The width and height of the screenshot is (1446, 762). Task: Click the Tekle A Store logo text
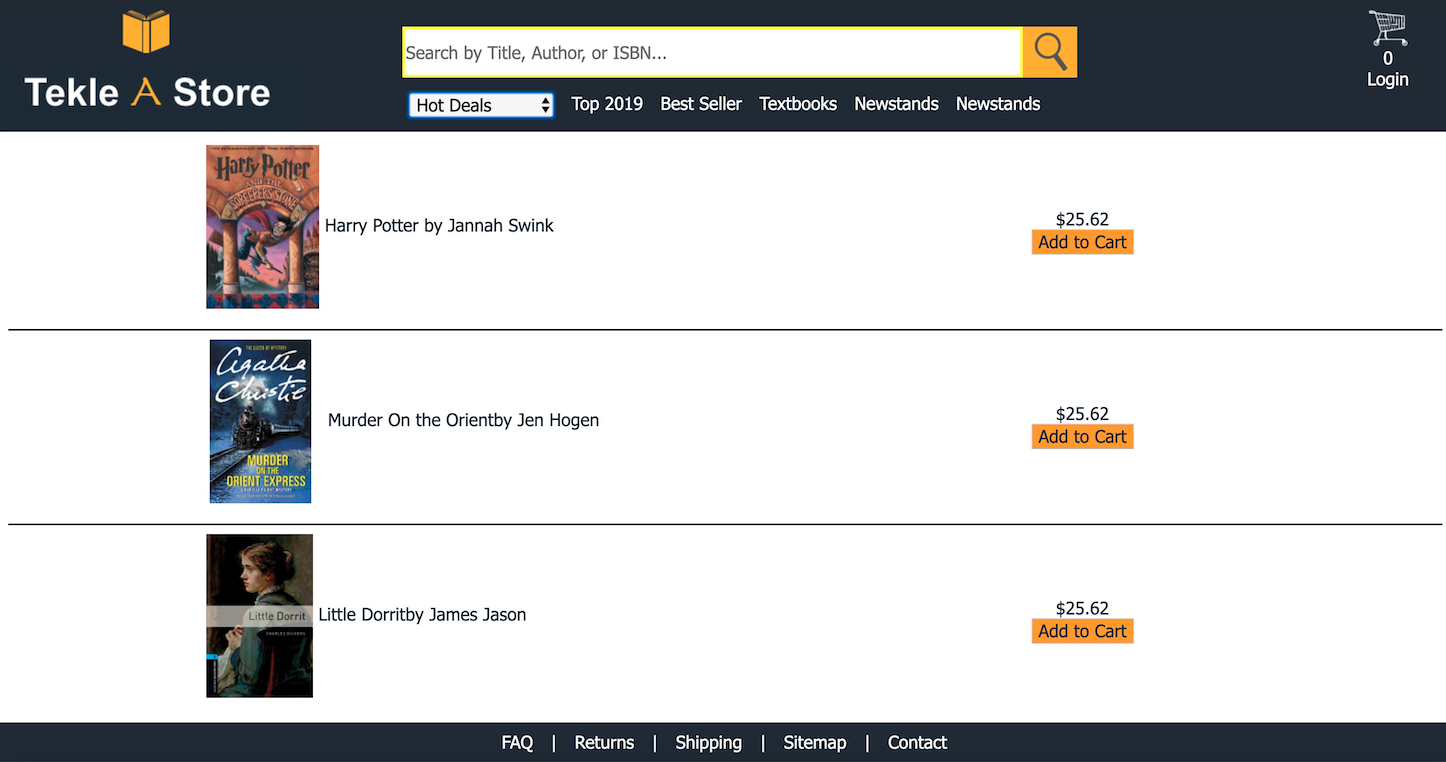coord(147,92)
